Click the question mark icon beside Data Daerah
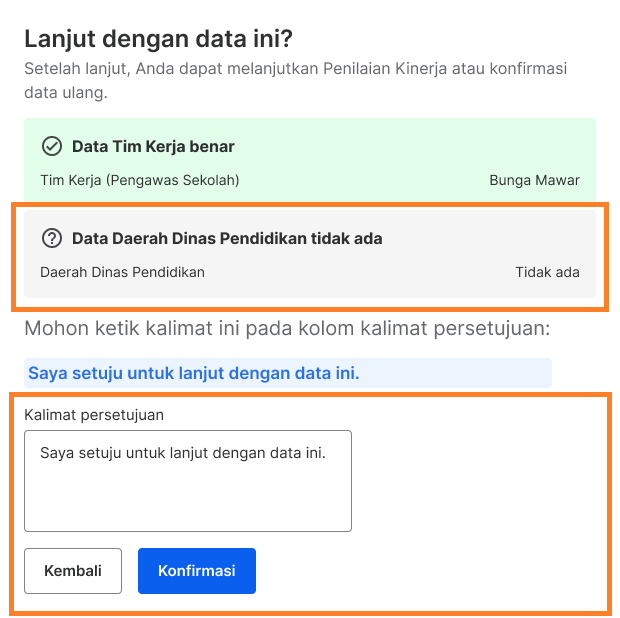This screenshot has width=620, height=618. click(x=52, y=238)
